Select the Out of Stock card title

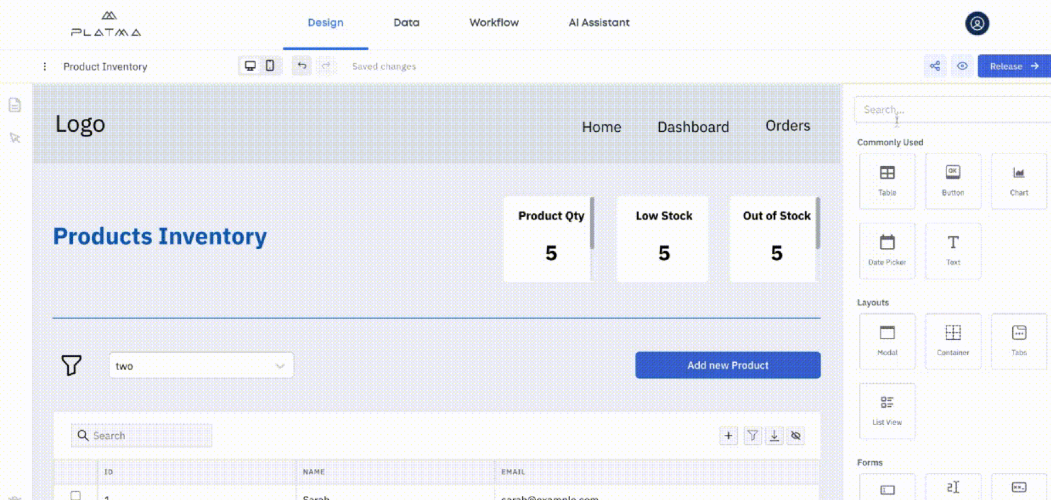point(777,216)
